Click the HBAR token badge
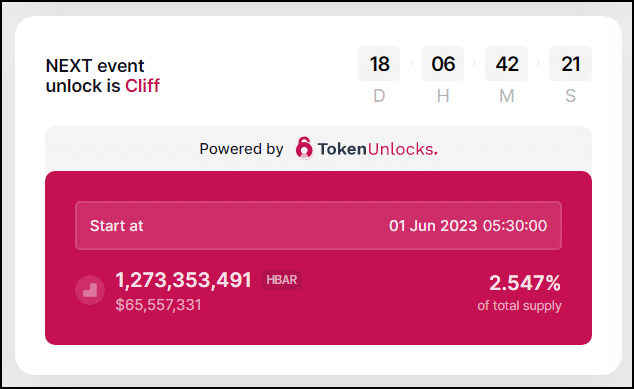 click(x=282, y=280)
